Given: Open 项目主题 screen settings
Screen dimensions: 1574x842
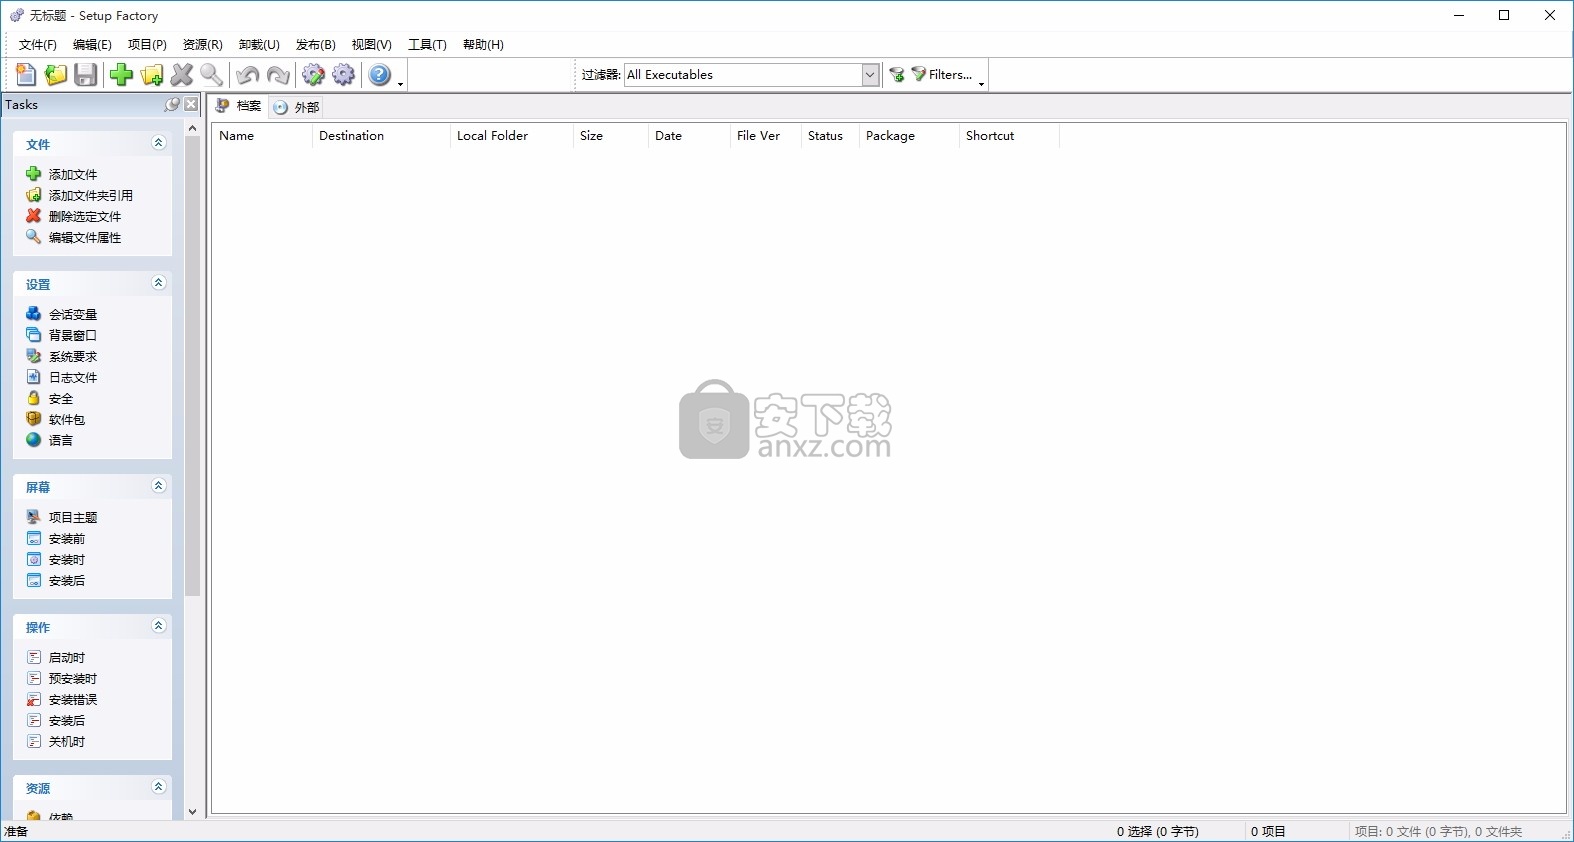Looking at the screenshot, I should click(73, 517).
